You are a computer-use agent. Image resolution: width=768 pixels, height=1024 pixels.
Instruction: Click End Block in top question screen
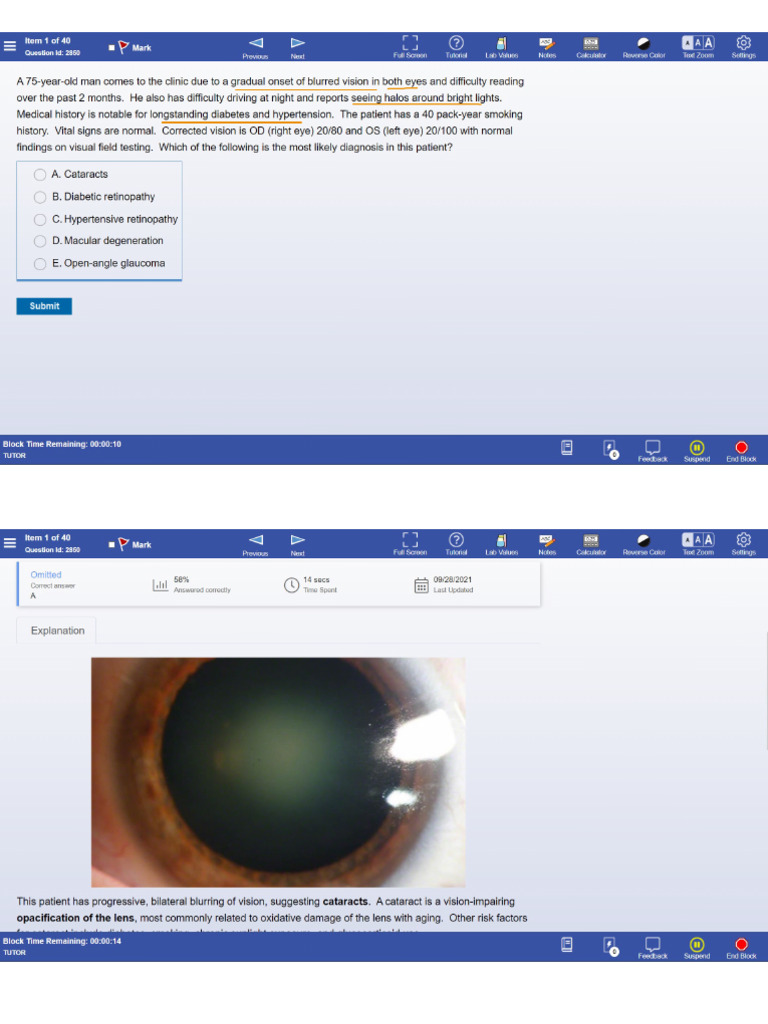coord(741,451)
